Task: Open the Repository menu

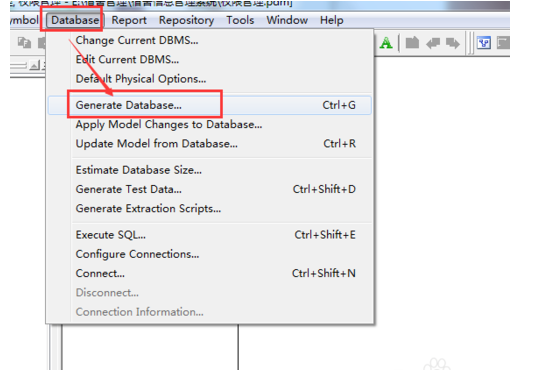Action: (186, 20)
